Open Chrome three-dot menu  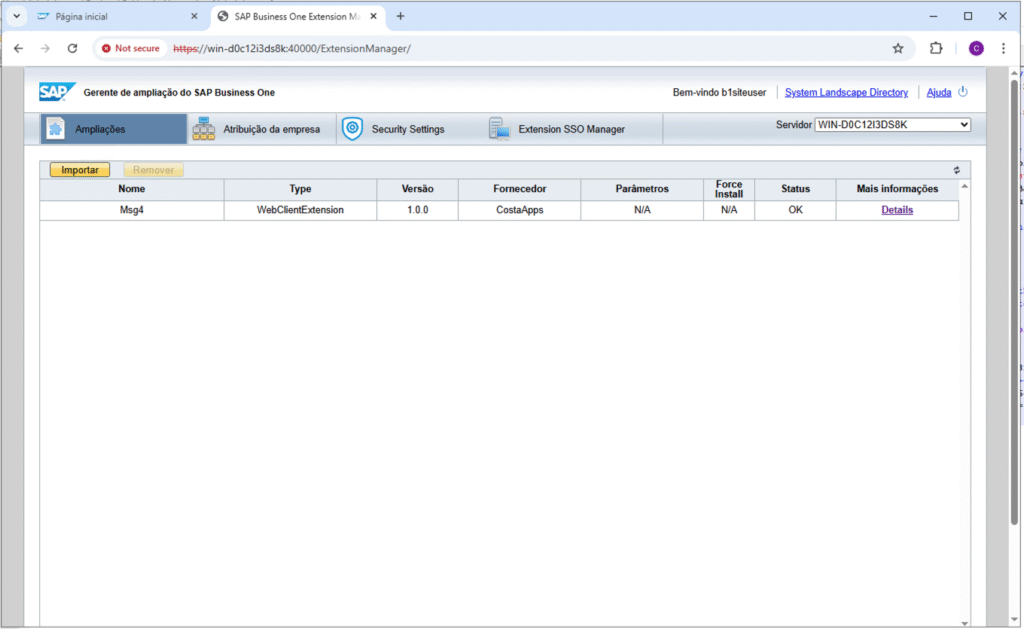click(x=1003, y=48)
